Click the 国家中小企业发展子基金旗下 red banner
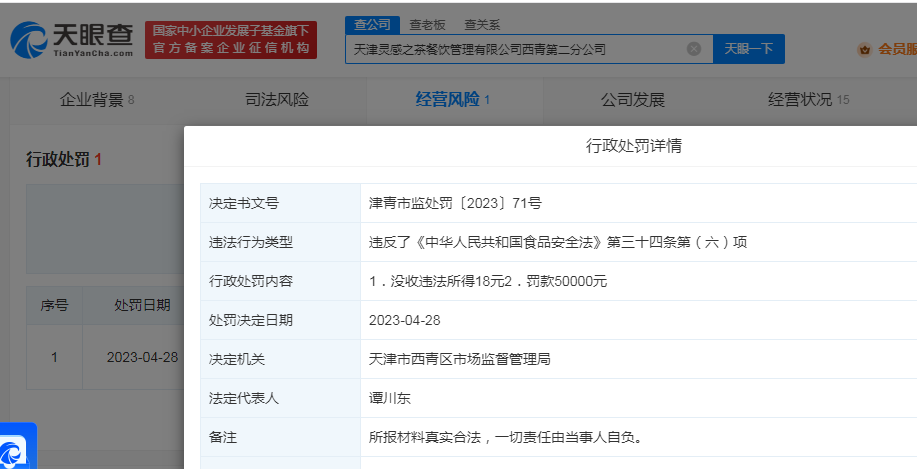Viewport: 917px width, 469px height. (231, 40)
